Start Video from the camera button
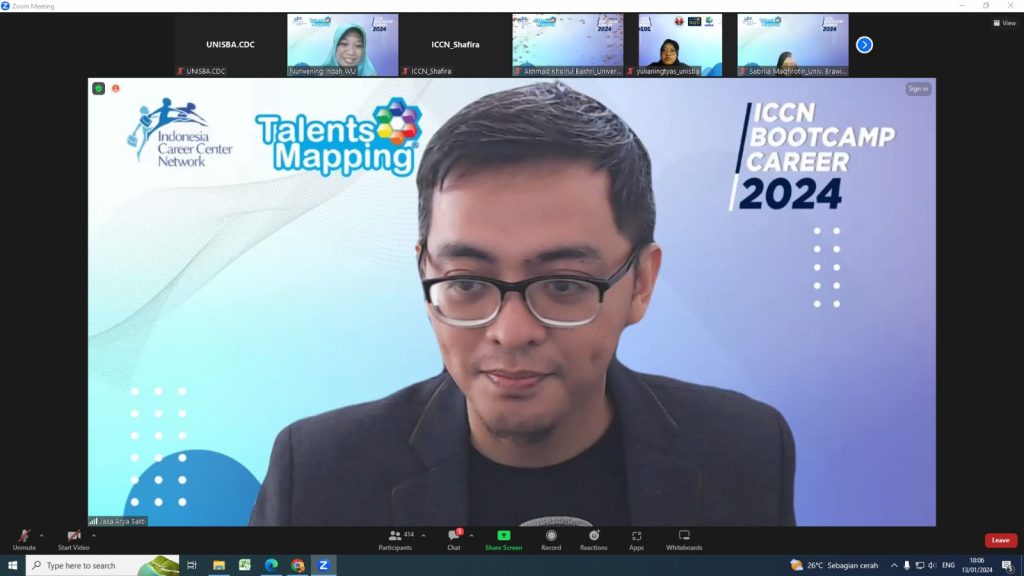Screen dimensions: 1024x576 click(x=73, y=538)
